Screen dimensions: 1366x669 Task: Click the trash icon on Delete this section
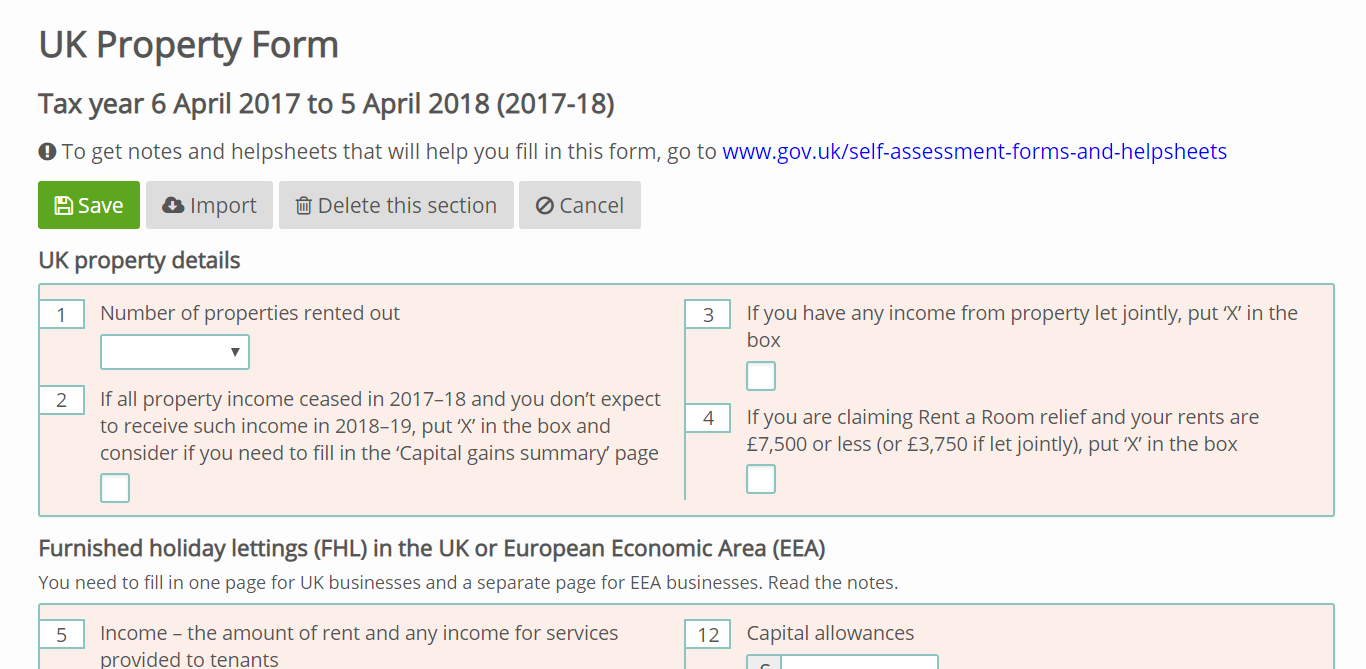tap(303, 206)
